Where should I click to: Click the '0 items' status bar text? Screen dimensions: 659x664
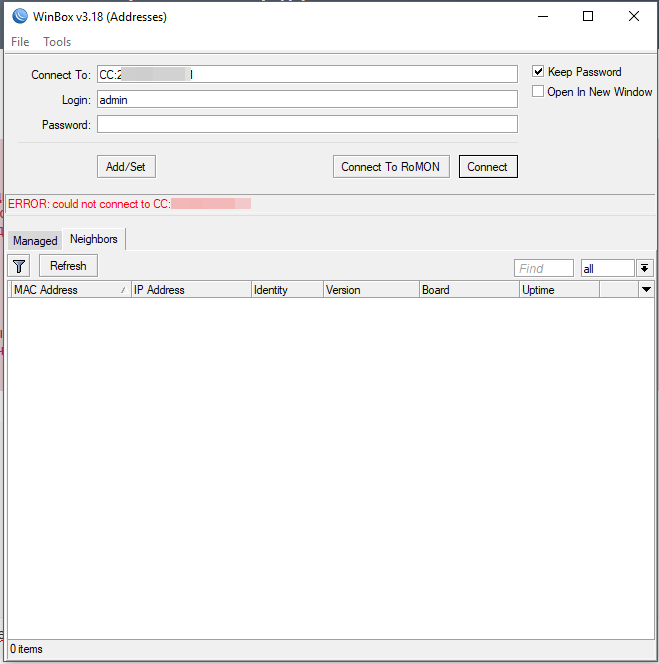coord(26,649)
